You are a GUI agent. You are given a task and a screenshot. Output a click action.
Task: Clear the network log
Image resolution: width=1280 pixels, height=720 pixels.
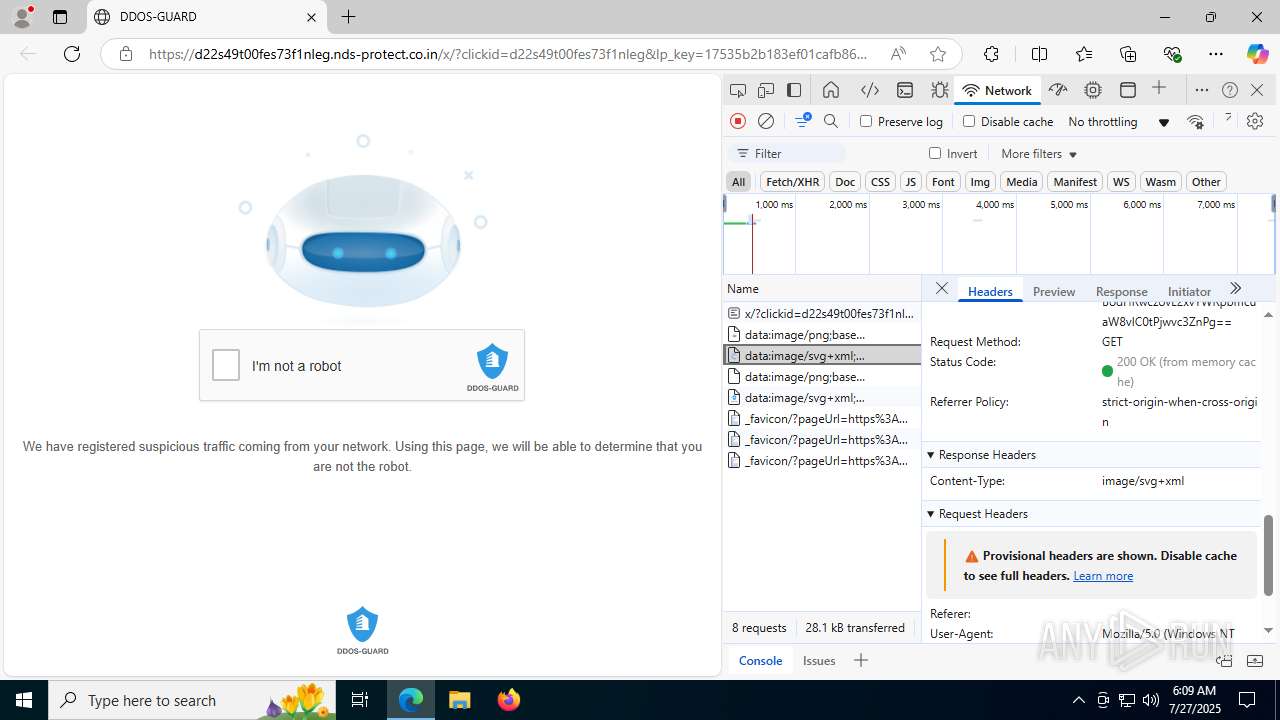(766, 121)
